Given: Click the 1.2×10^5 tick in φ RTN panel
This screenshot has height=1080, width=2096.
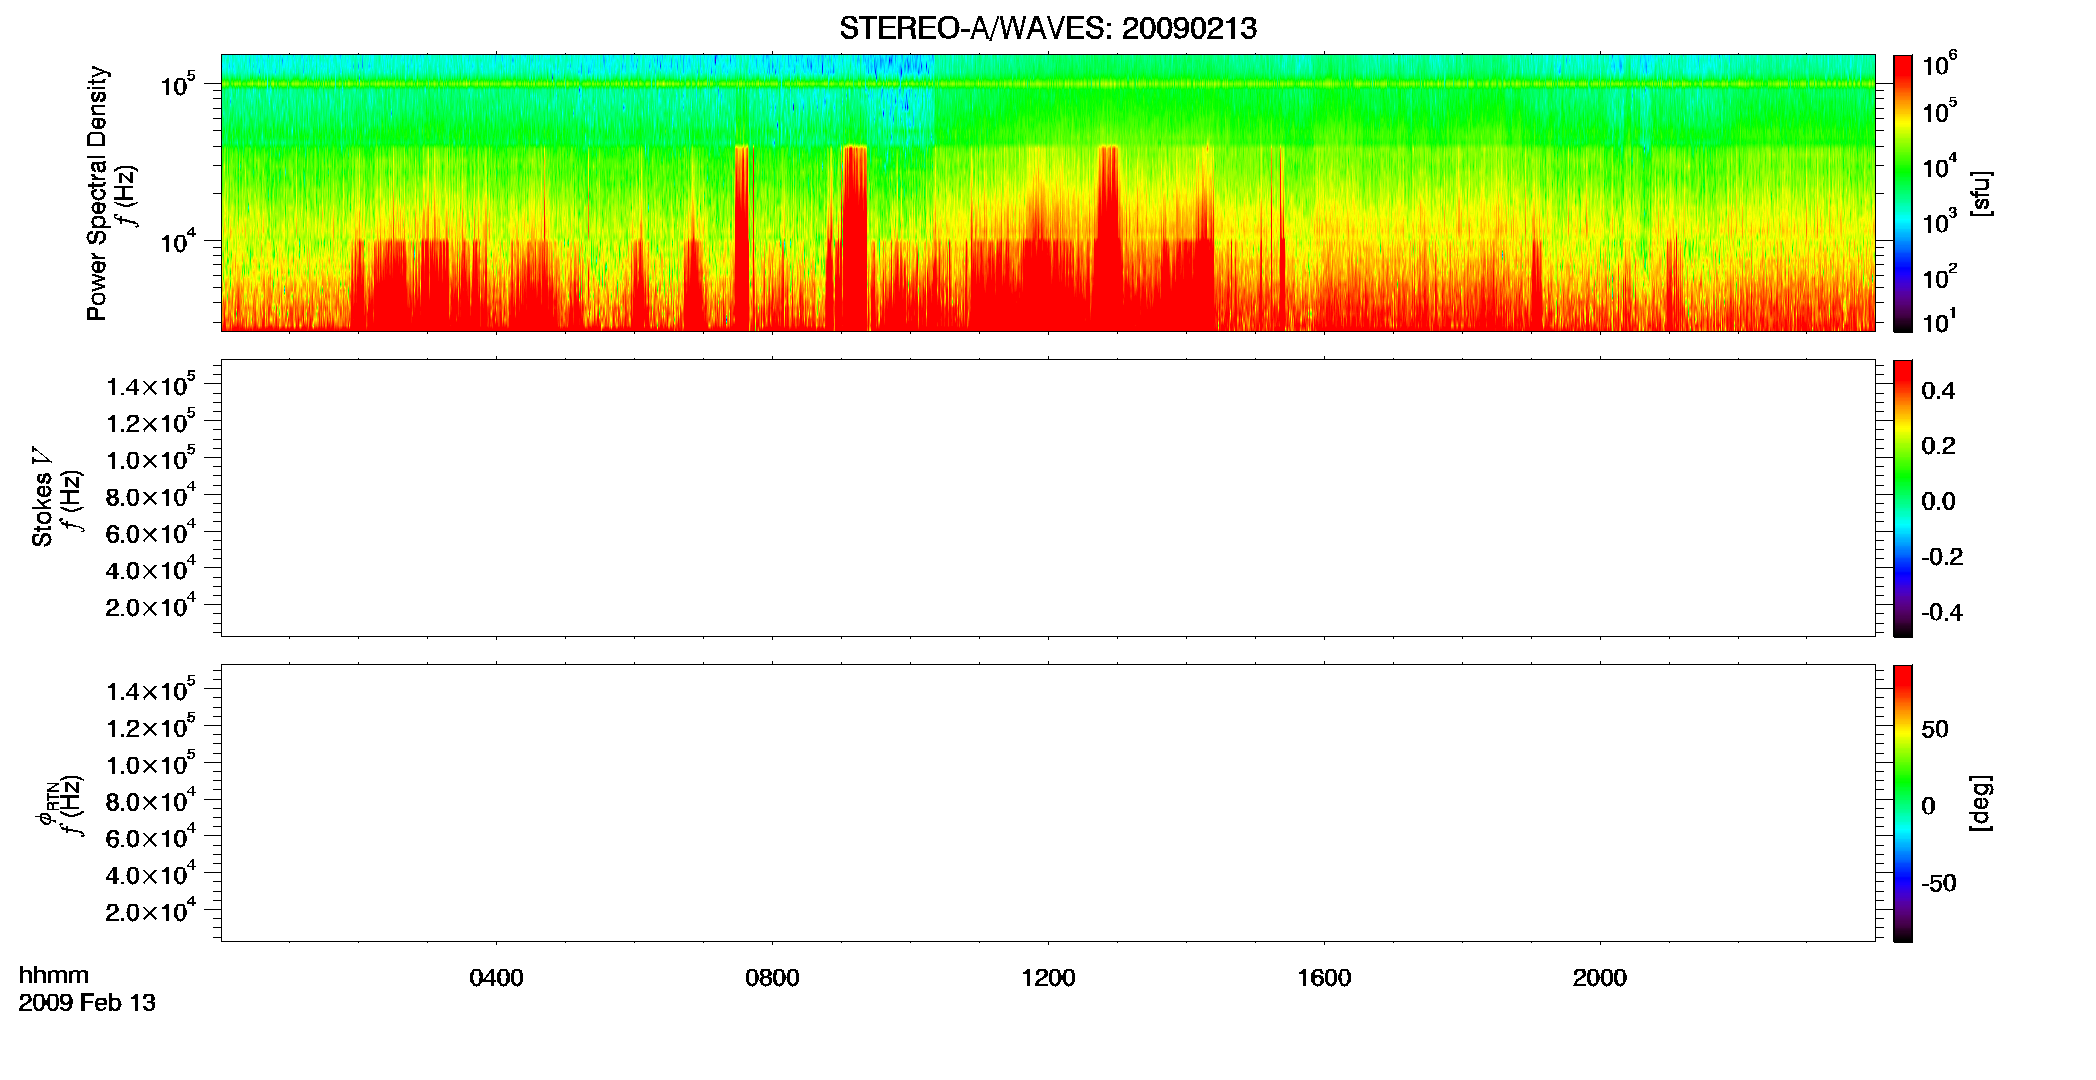Looking at the screenshot, I should [x=151, y=727].
